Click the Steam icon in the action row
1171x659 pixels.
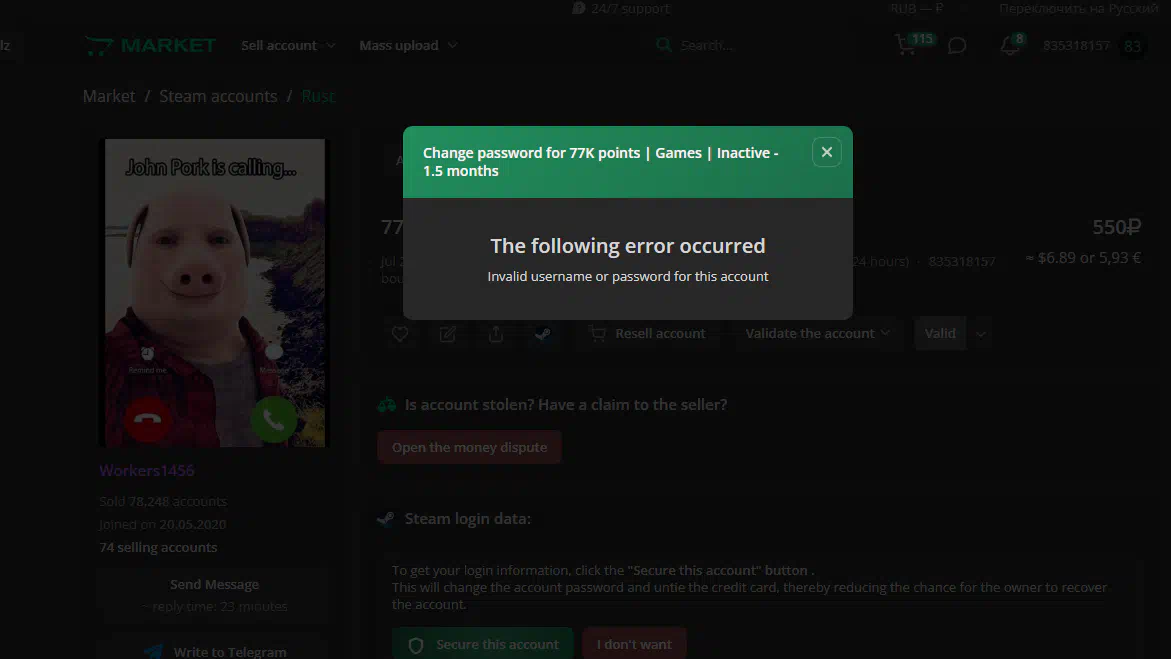543,334
